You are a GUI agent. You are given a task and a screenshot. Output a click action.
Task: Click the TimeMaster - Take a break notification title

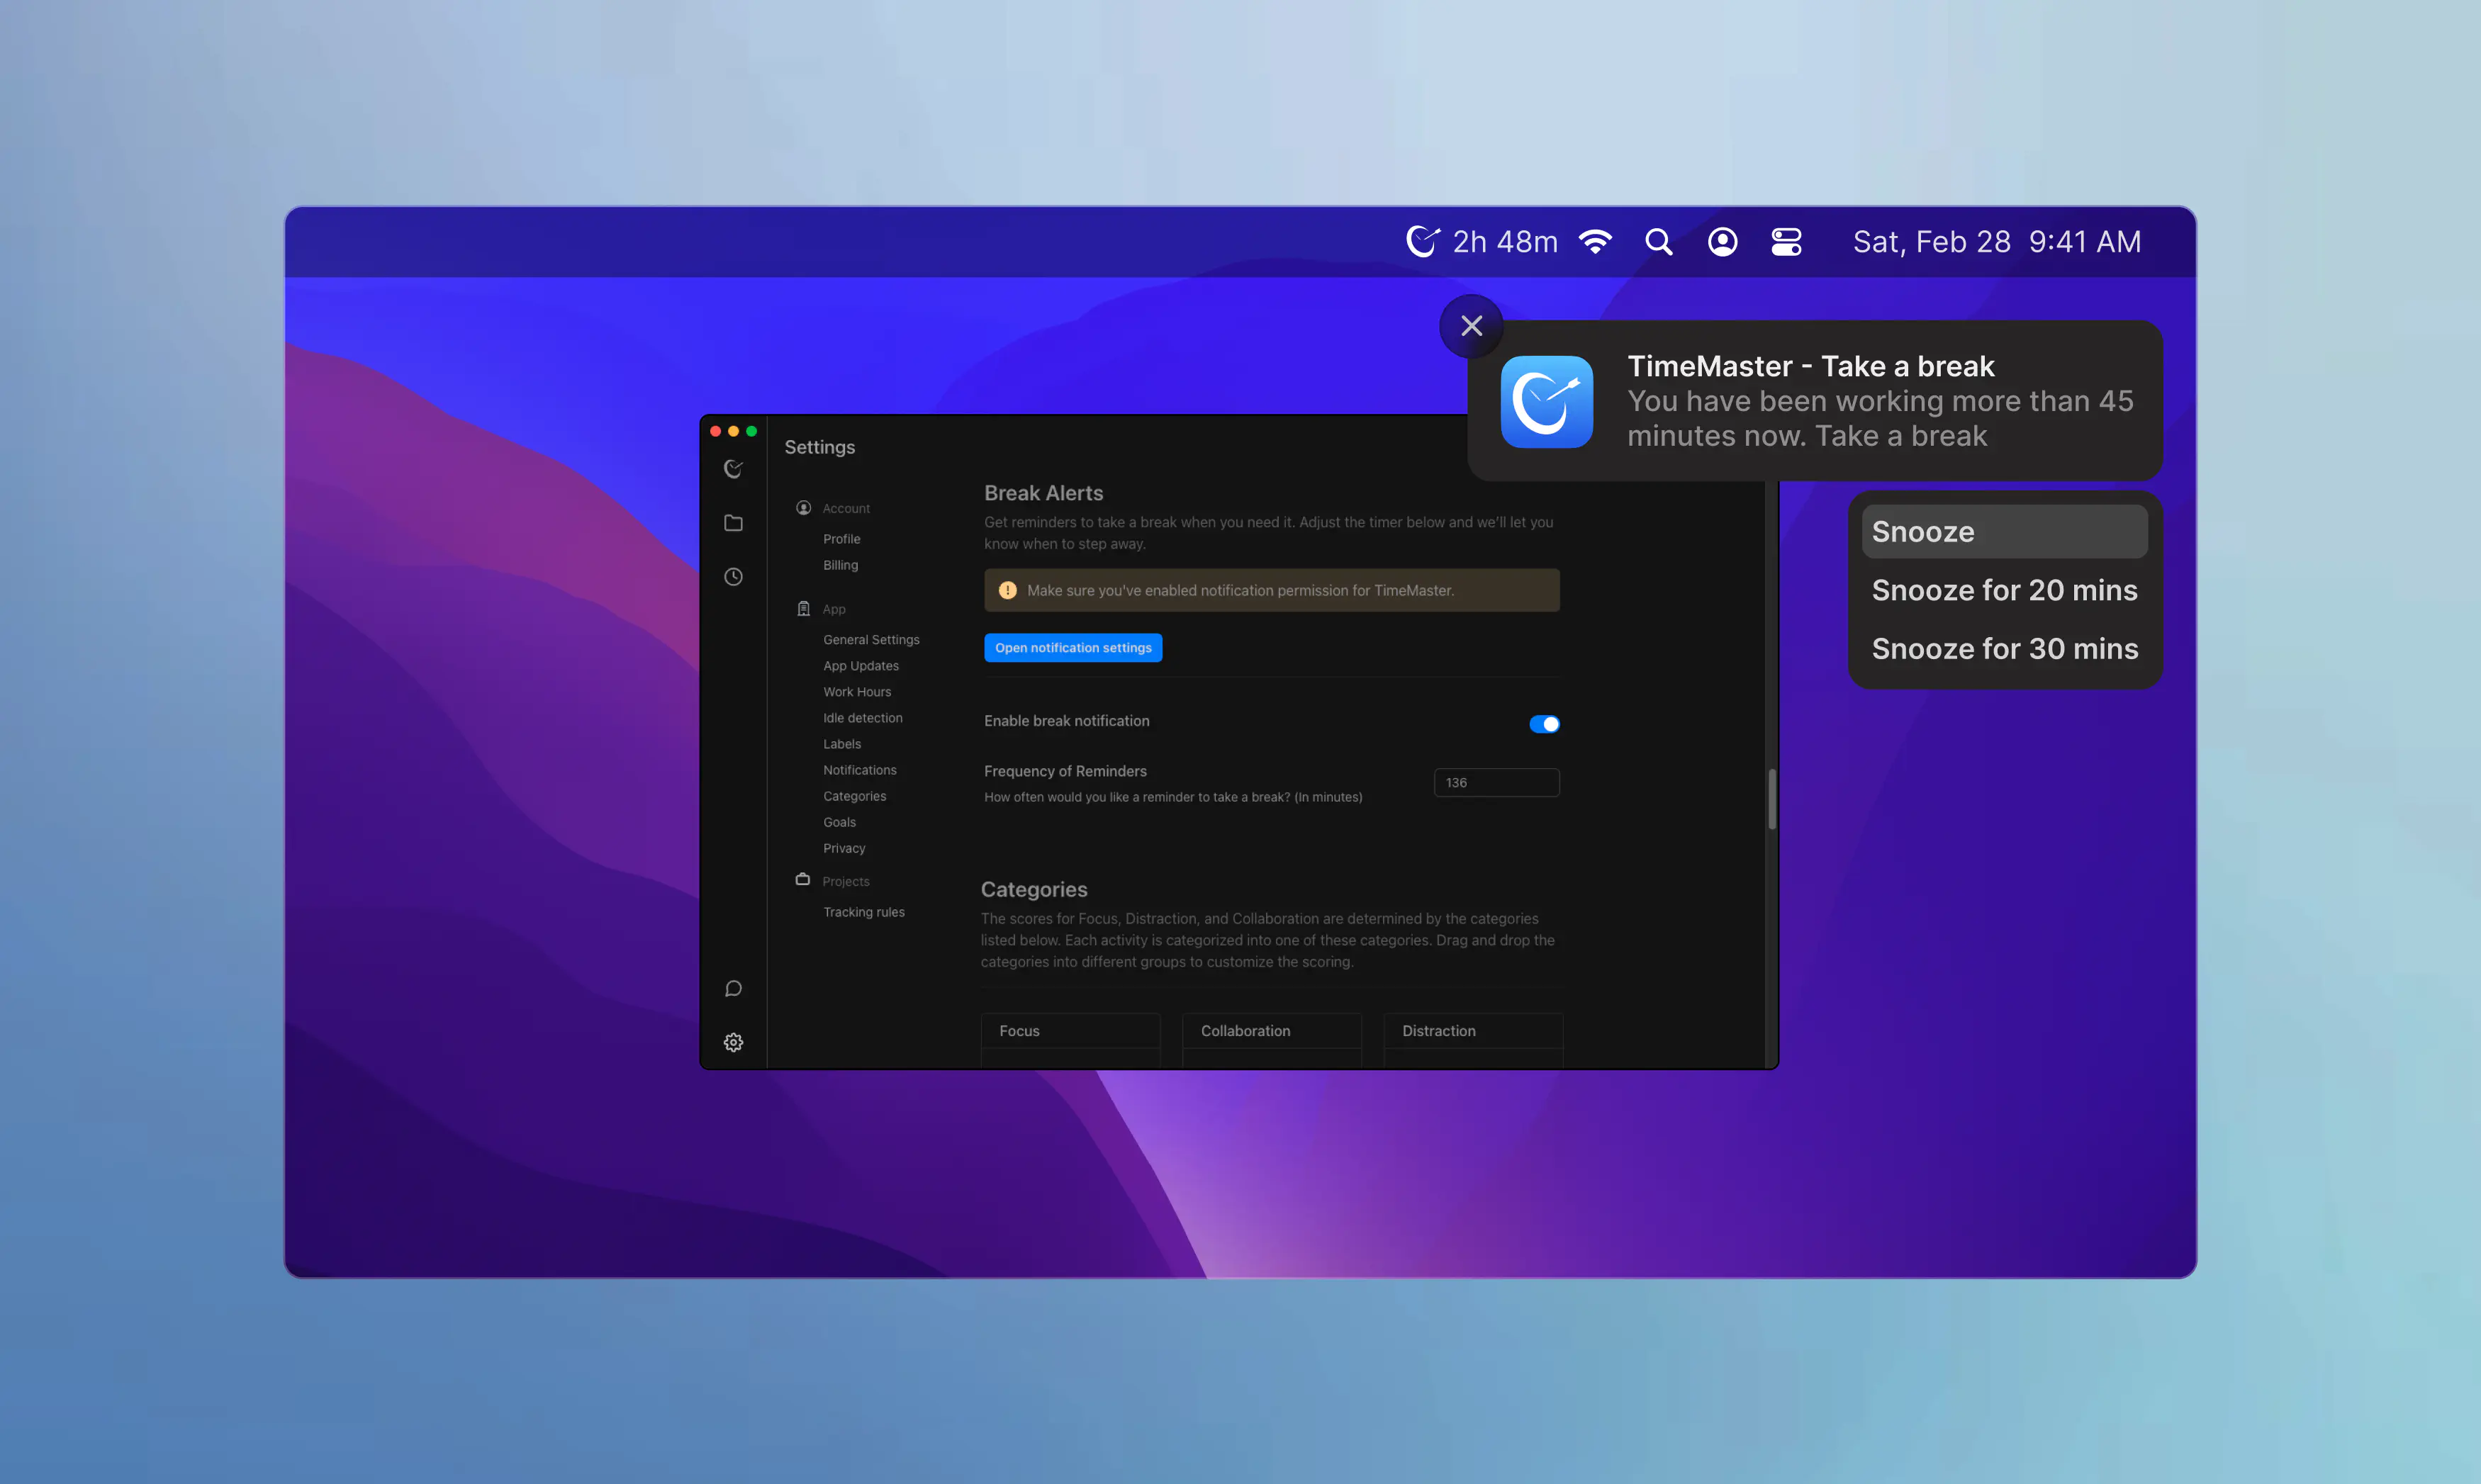pos(1810,366)
